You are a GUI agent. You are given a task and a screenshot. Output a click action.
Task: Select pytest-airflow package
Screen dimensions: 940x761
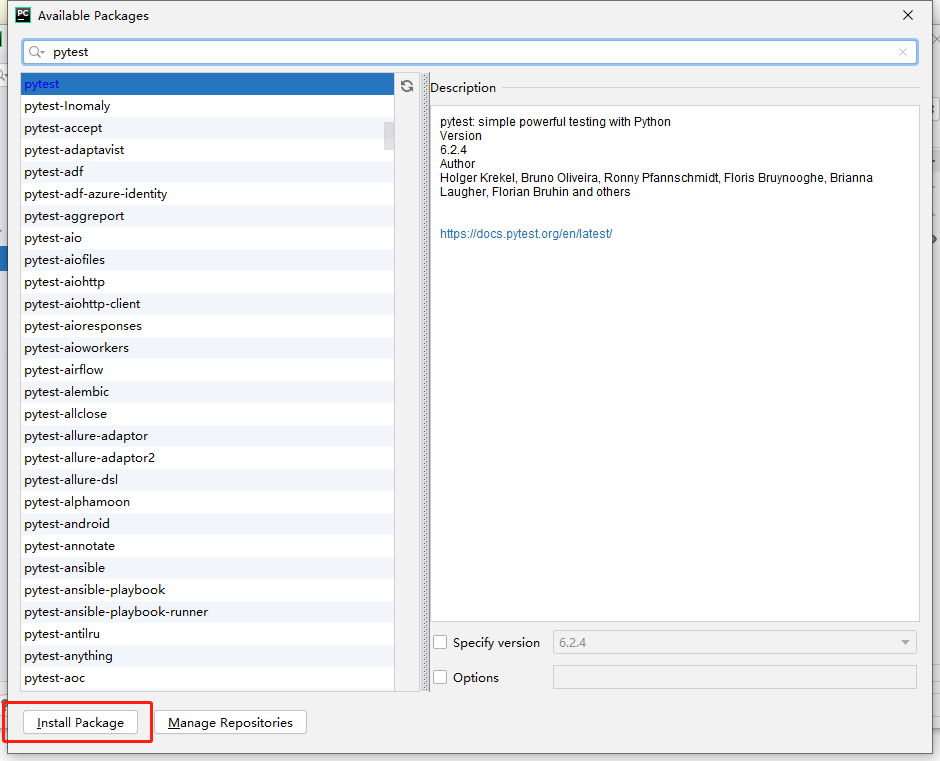tap(207, 370)
